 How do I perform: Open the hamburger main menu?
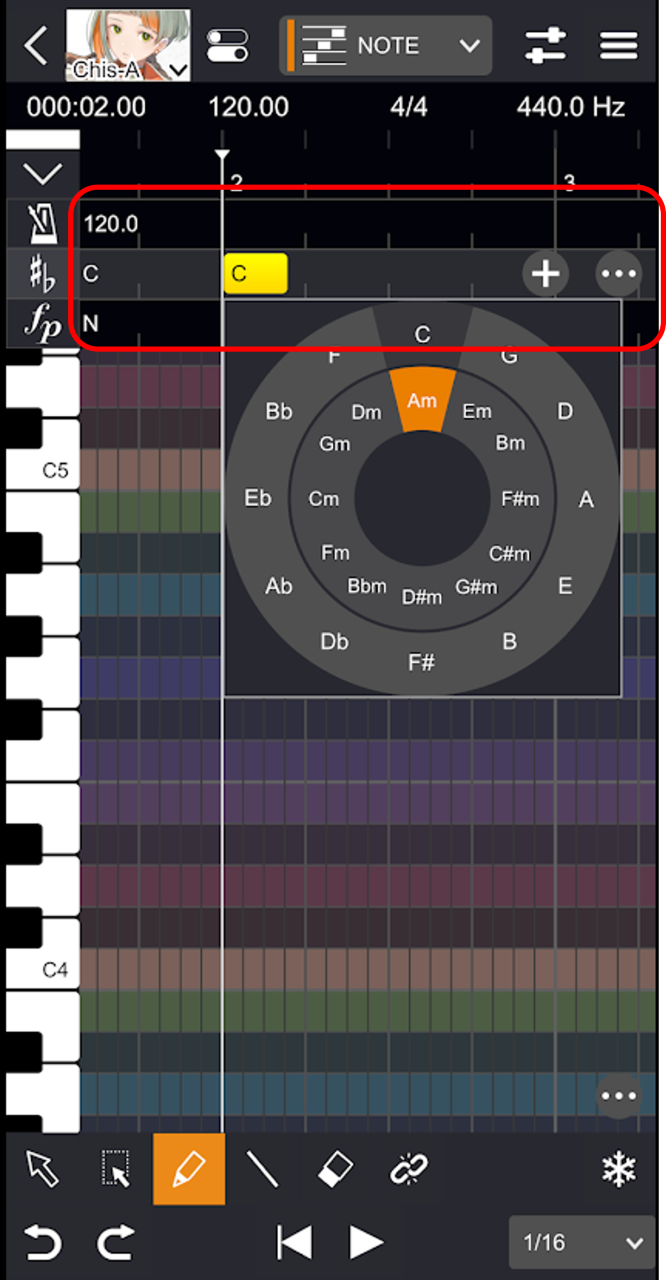619,46
